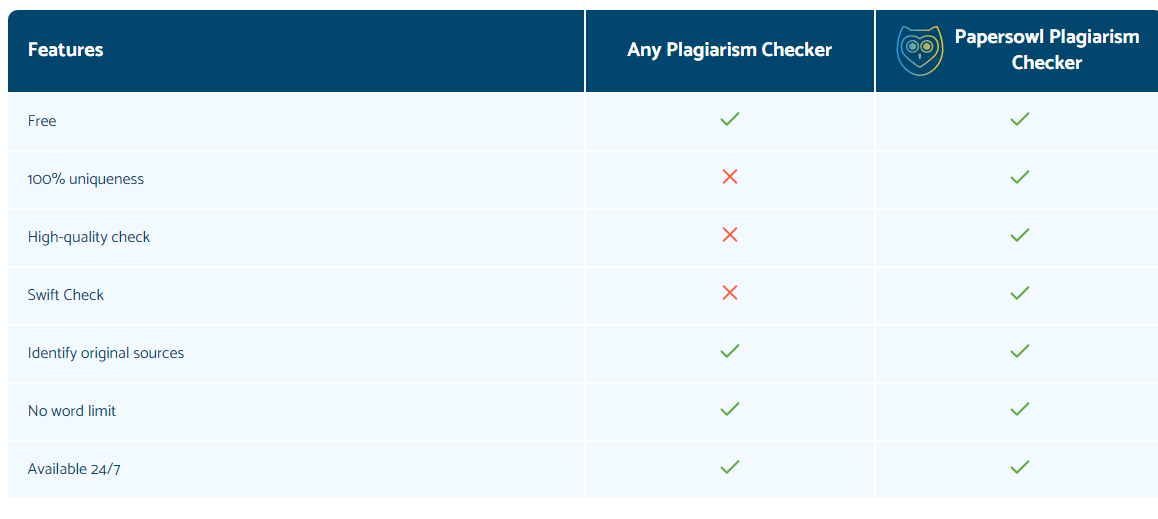
Task: Select the Available 24/7 feature label
Action: pyautogui.click(x=74, y=469)
